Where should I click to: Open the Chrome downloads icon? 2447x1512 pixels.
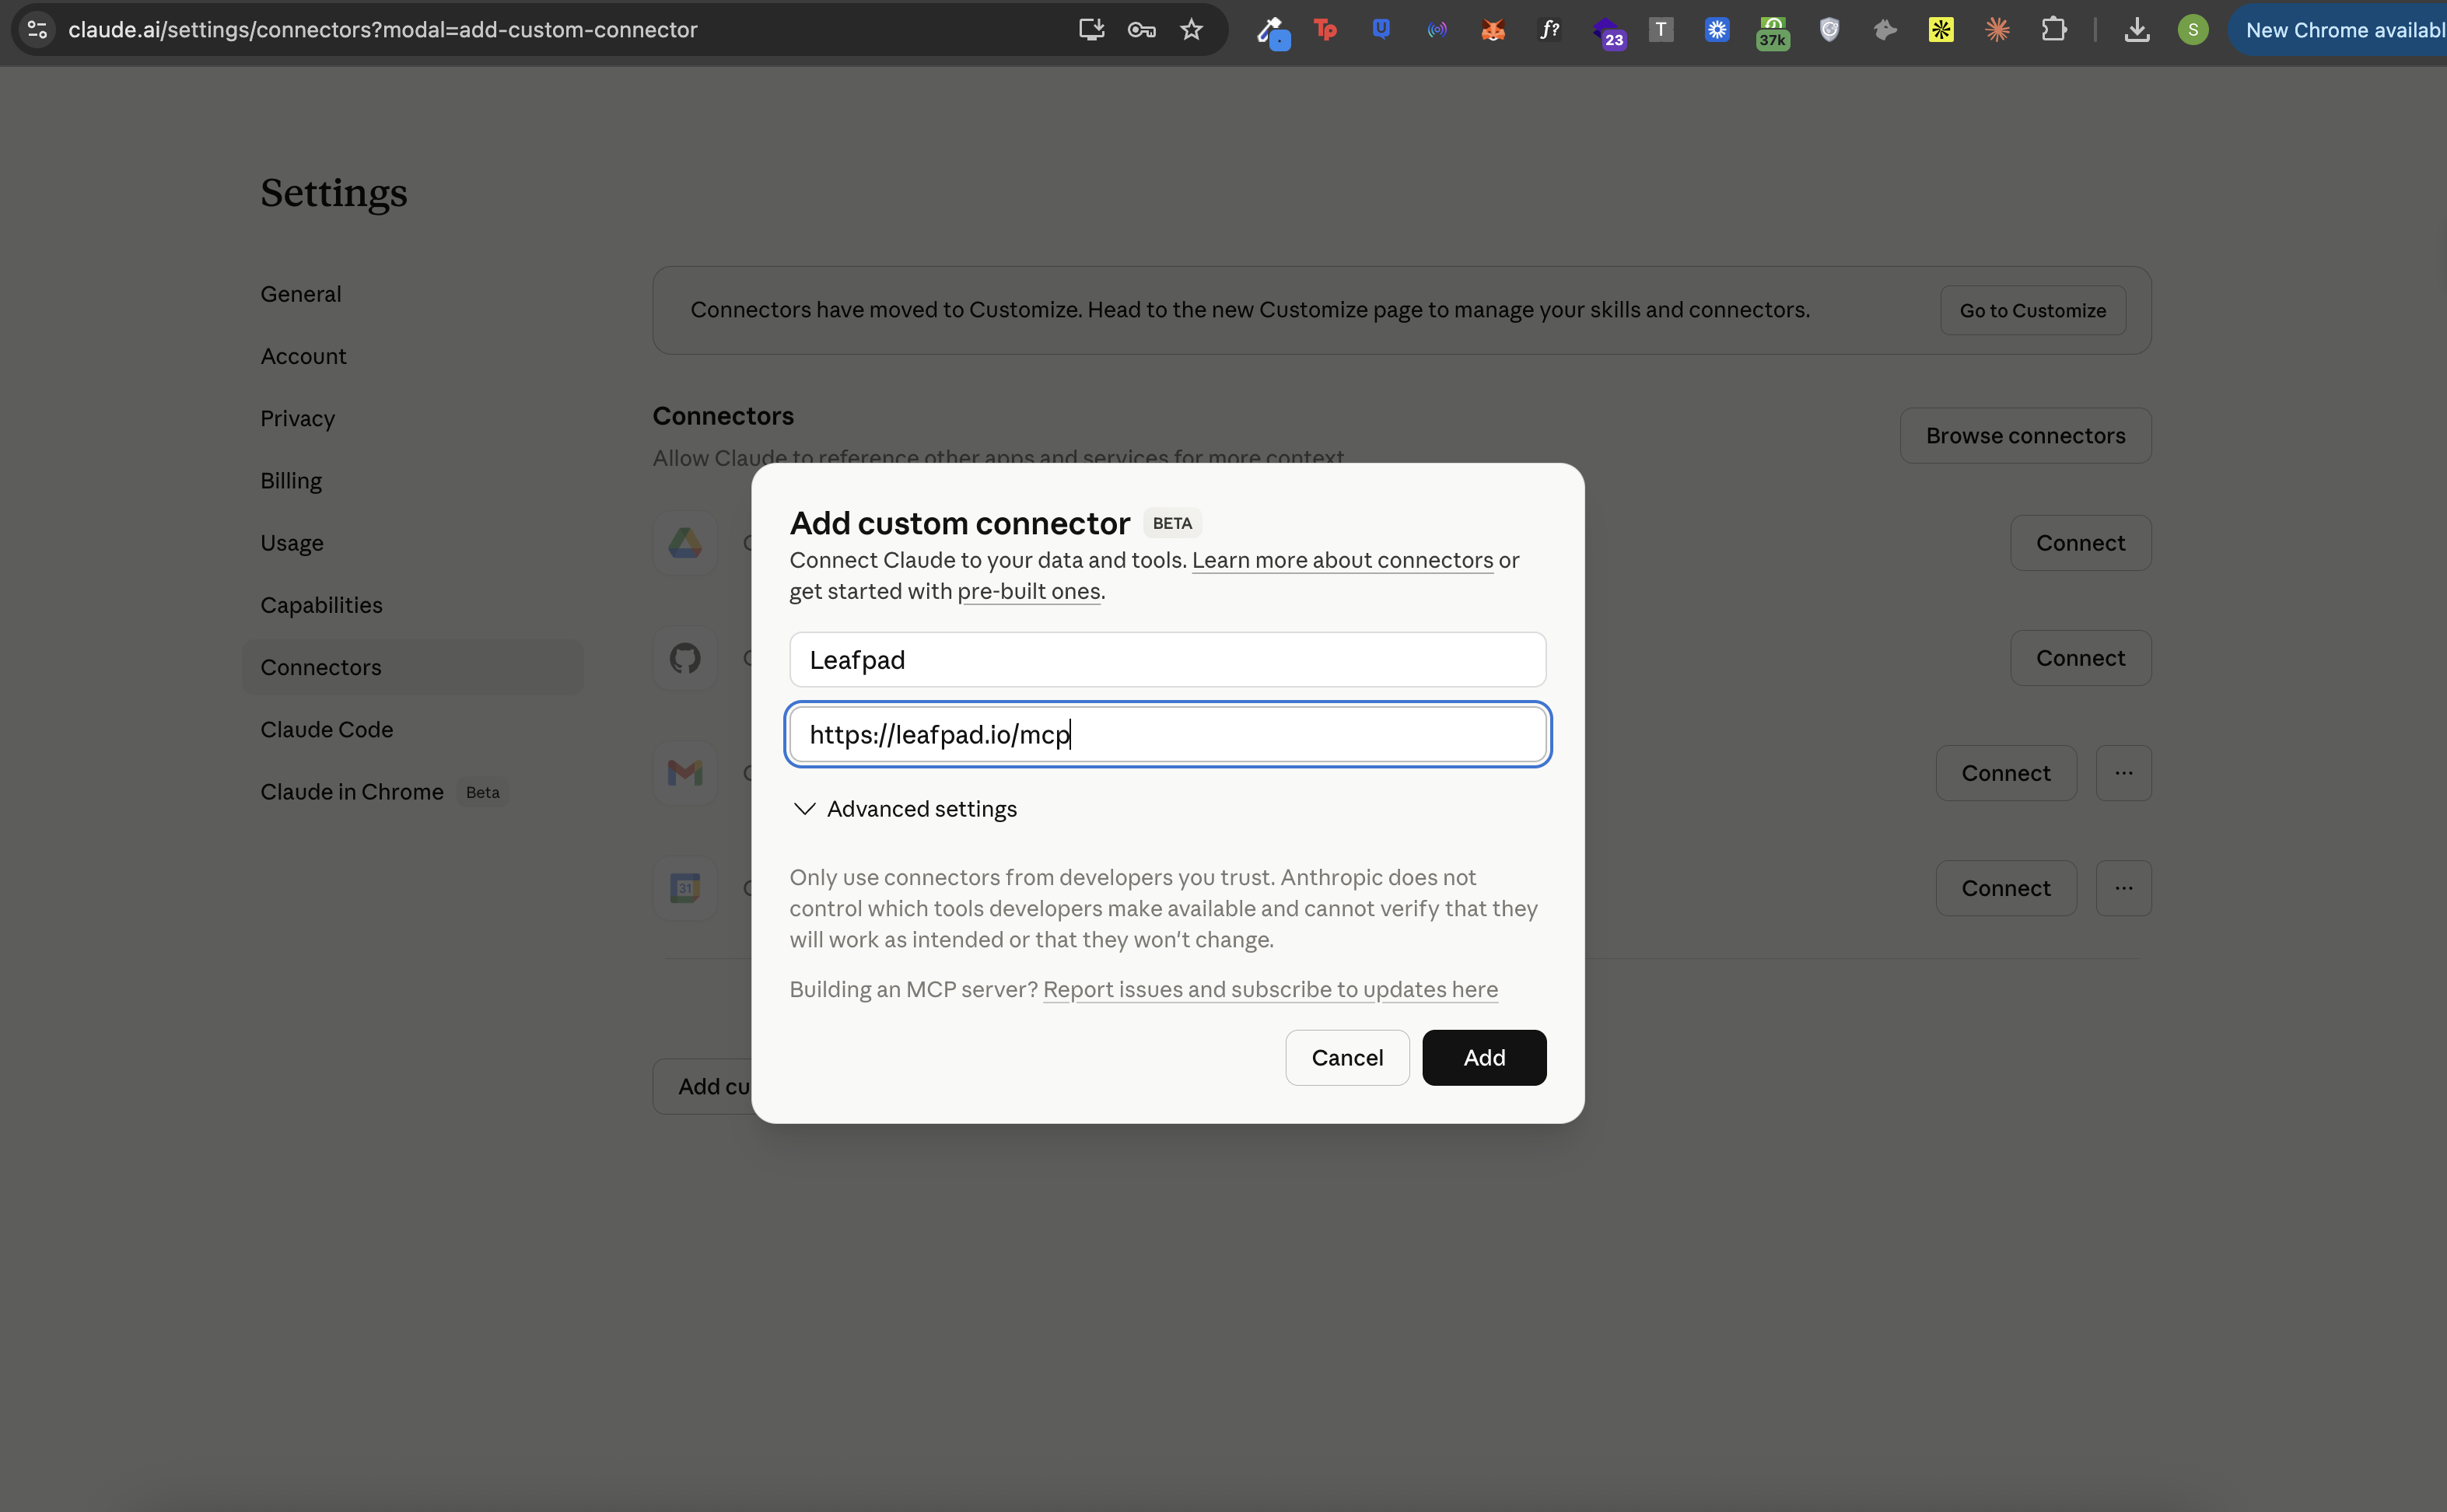(x=2137, y=29)
